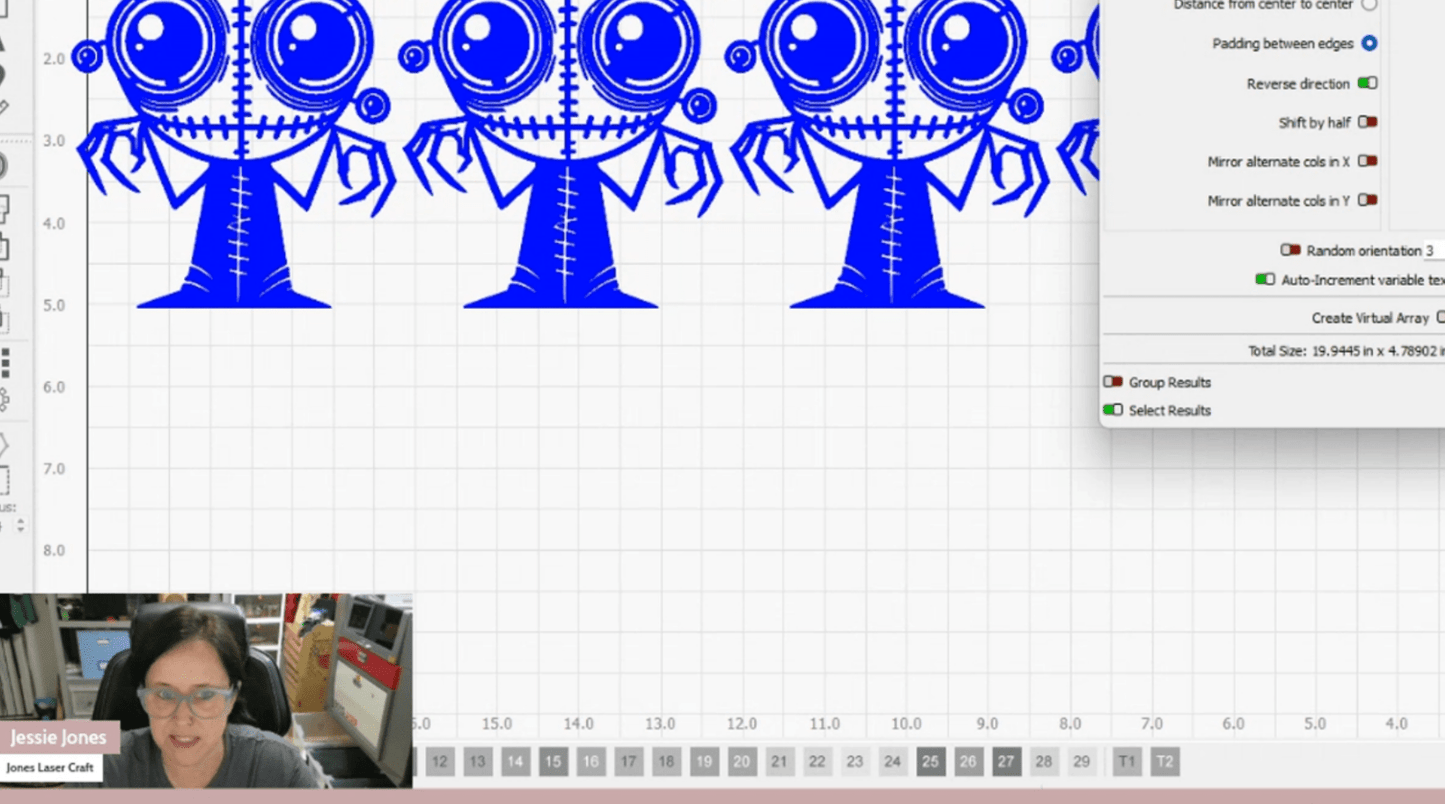Image resolution: width=1445 pixels, height=804 pixels.
Task: Select Distance from center to center option
Action: coord(1369,5)
